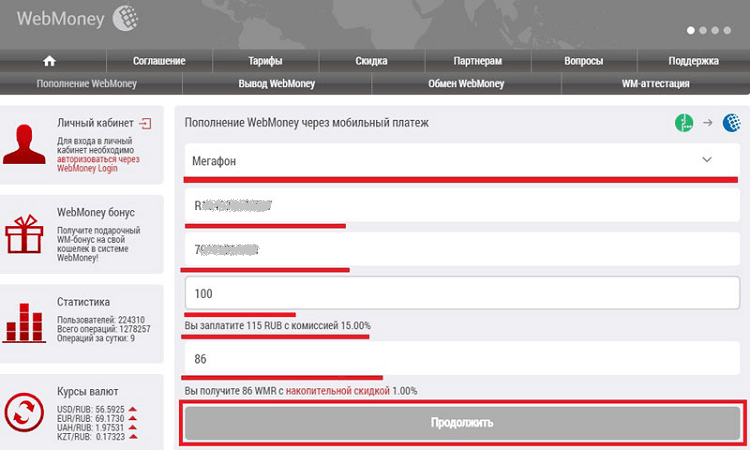
Task: Focus the amount field containing 100
Action: pos(462,293)
